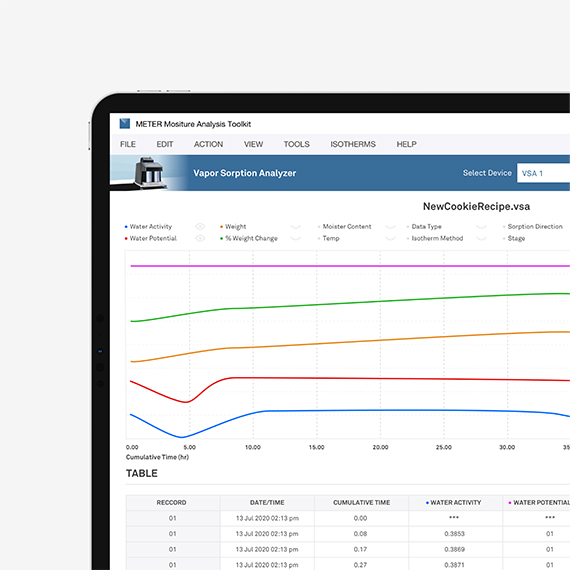Image resolution: width=570 pixels, height=570 pixels.
Task: Open the Select Device dropdown showing VSA 1
Action: 543,173
